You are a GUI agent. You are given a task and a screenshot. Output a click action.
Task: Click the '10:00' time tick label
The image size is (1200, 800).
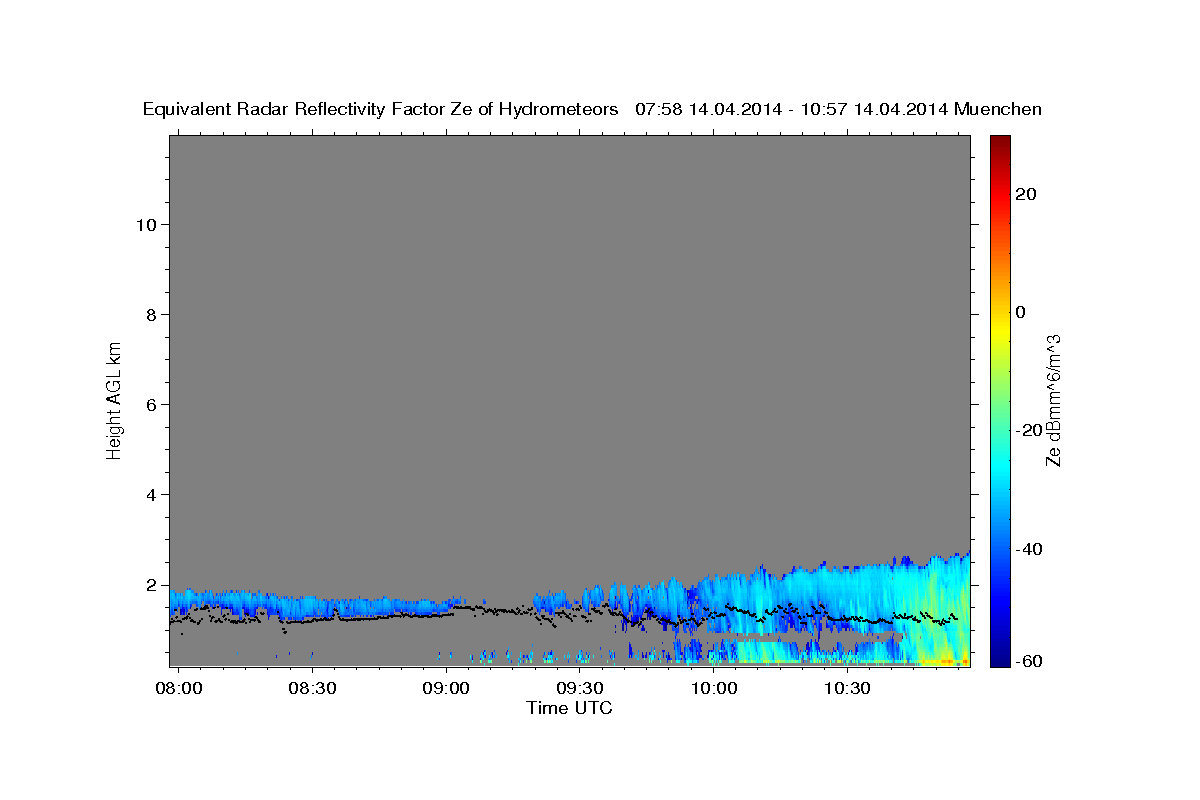(714, 688)
